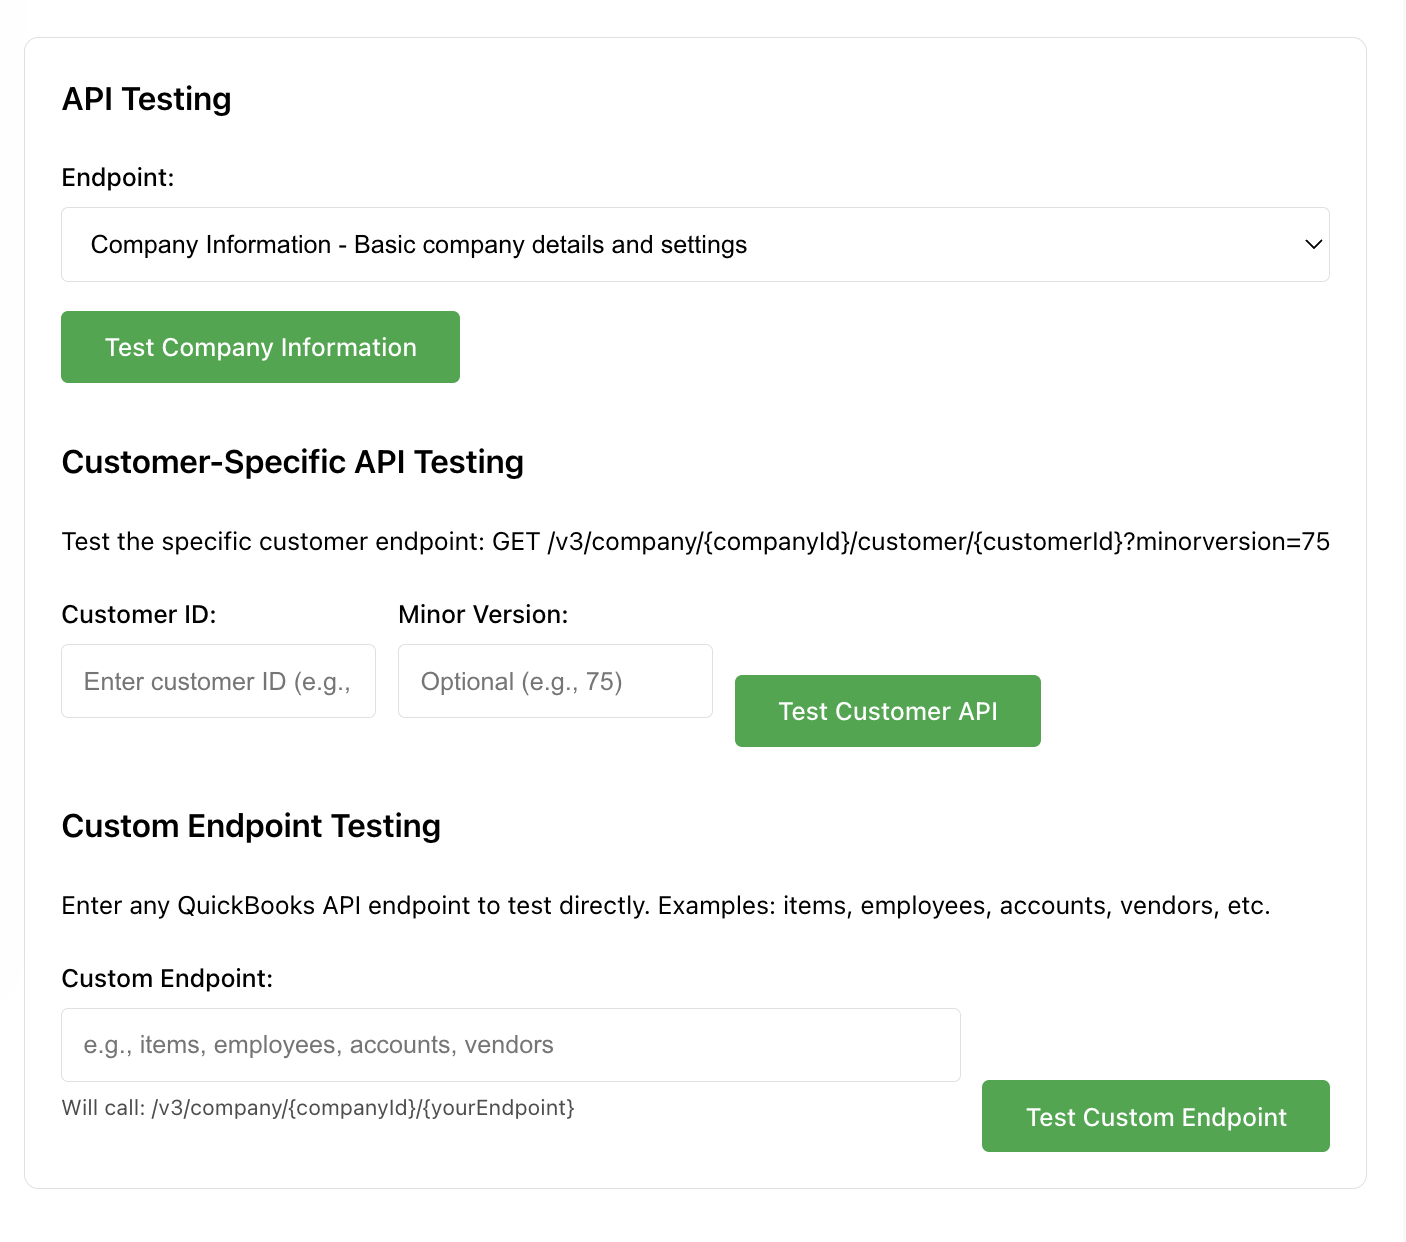Click the 'API Testing' heading
This screenshot has width=1406, height=1242.
click(147, 99)
